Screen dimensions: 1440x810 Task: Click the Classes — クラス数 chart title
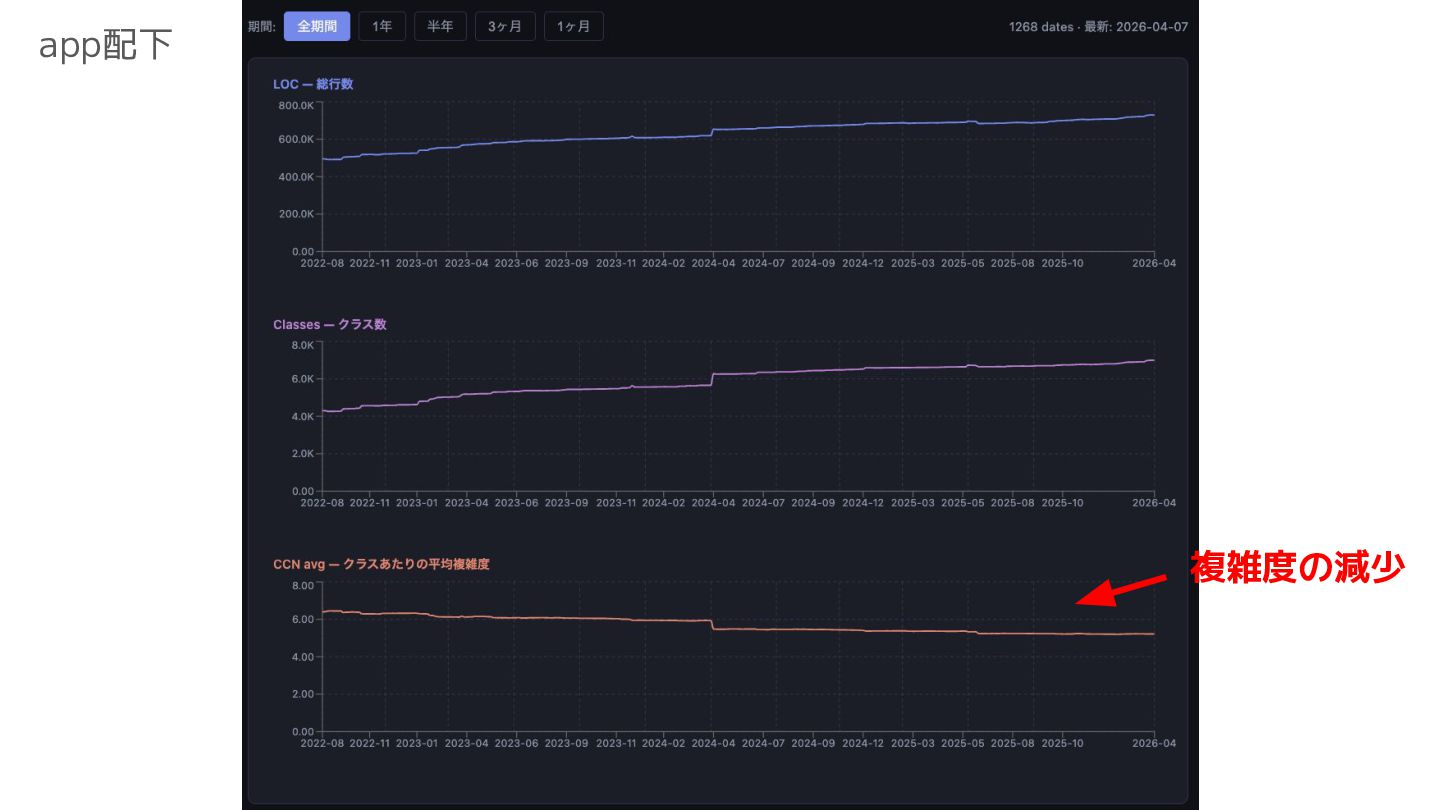330,324
